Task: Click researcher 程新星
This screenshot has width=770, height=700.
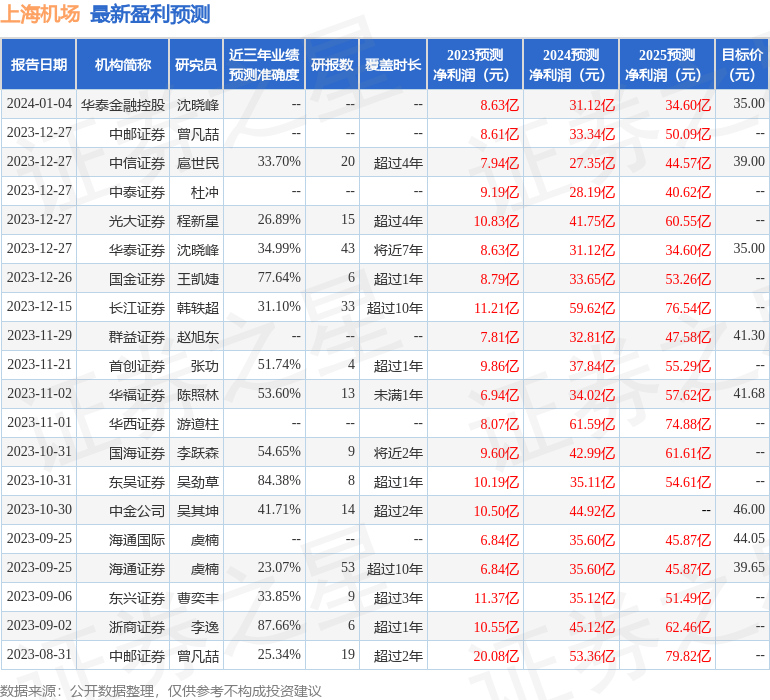Action: point(198,221)
